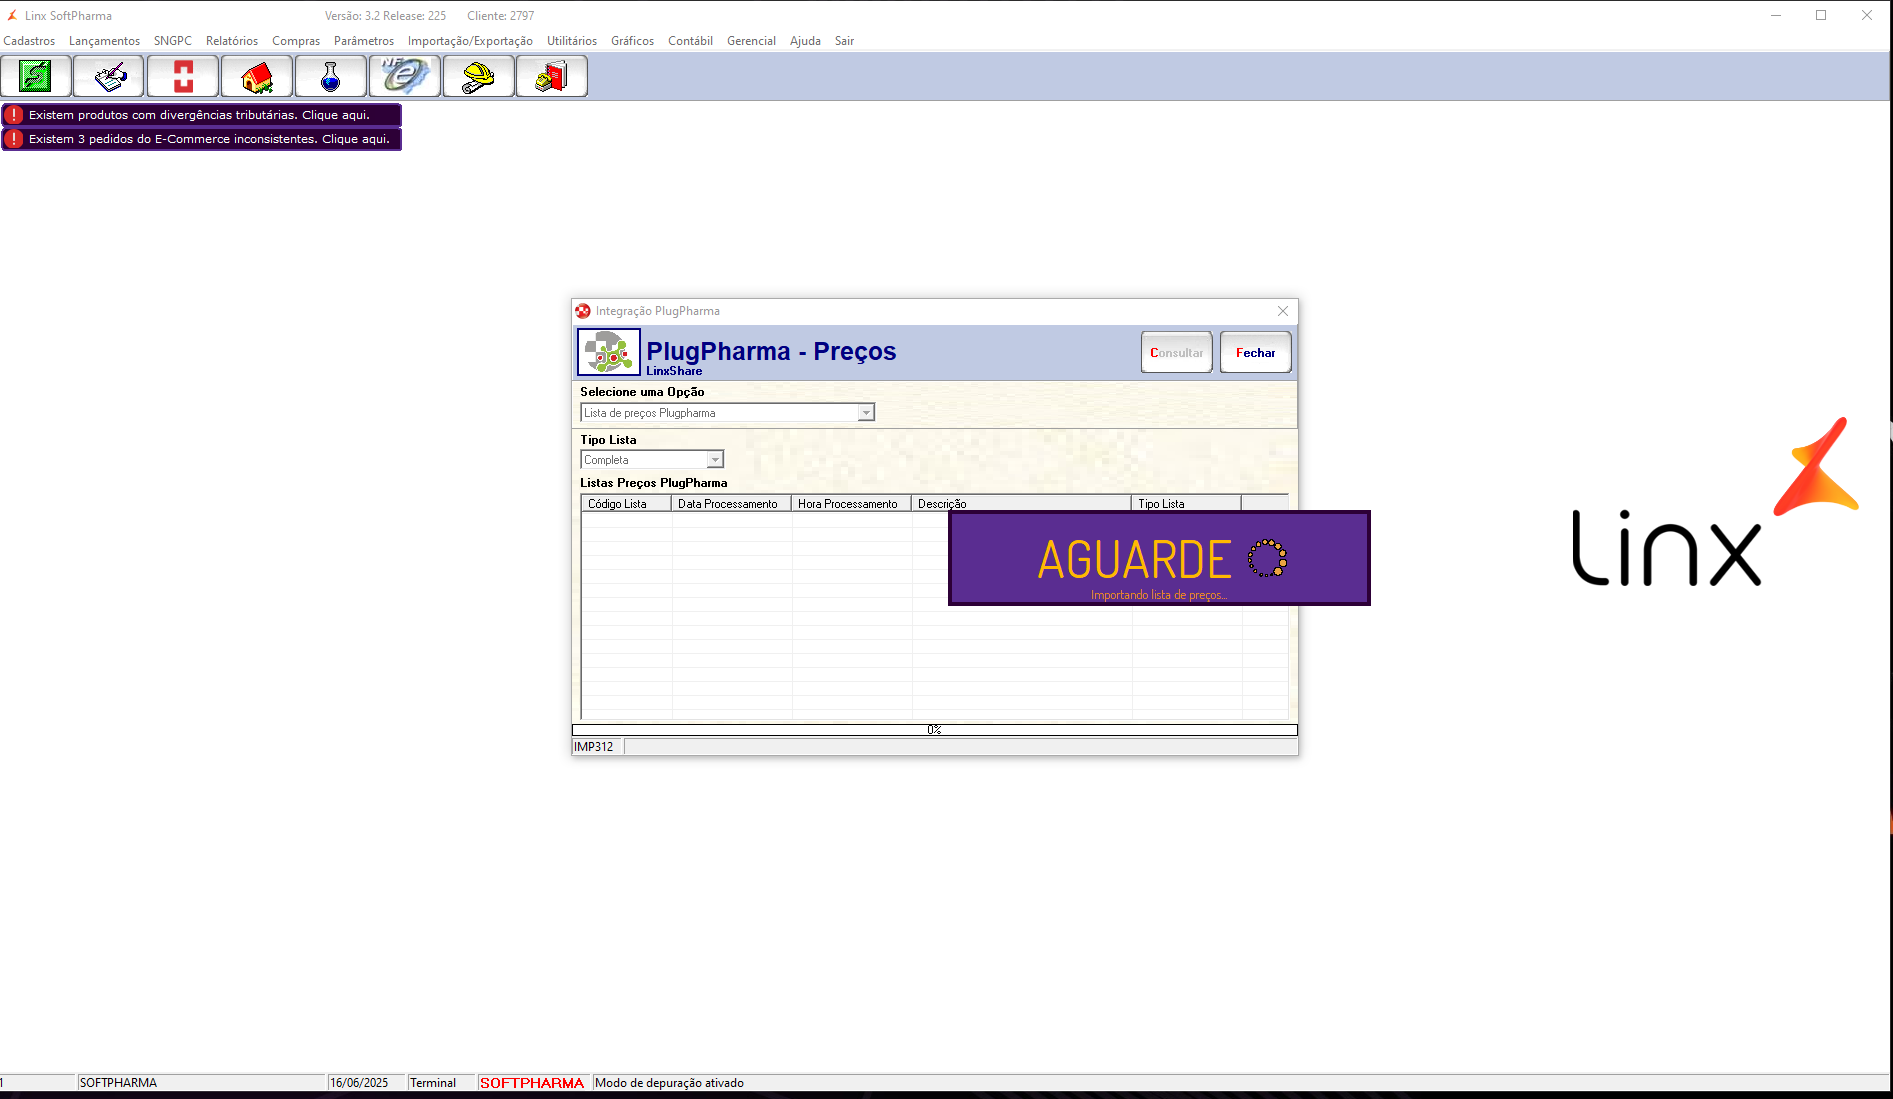
Task: Open the Utilitários menu
Action: [572, 41]
